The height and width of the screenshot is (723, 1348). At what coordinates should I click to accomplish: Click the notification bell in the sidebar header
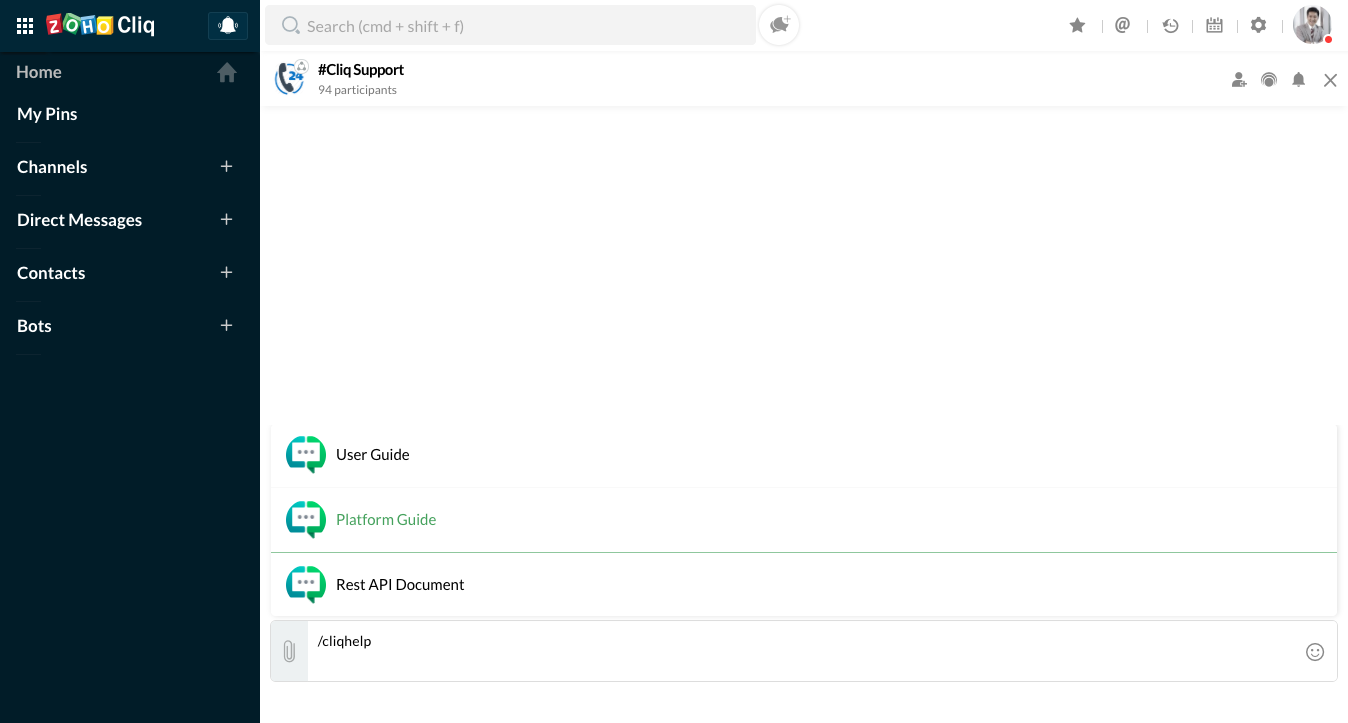[x=228, y=26]
